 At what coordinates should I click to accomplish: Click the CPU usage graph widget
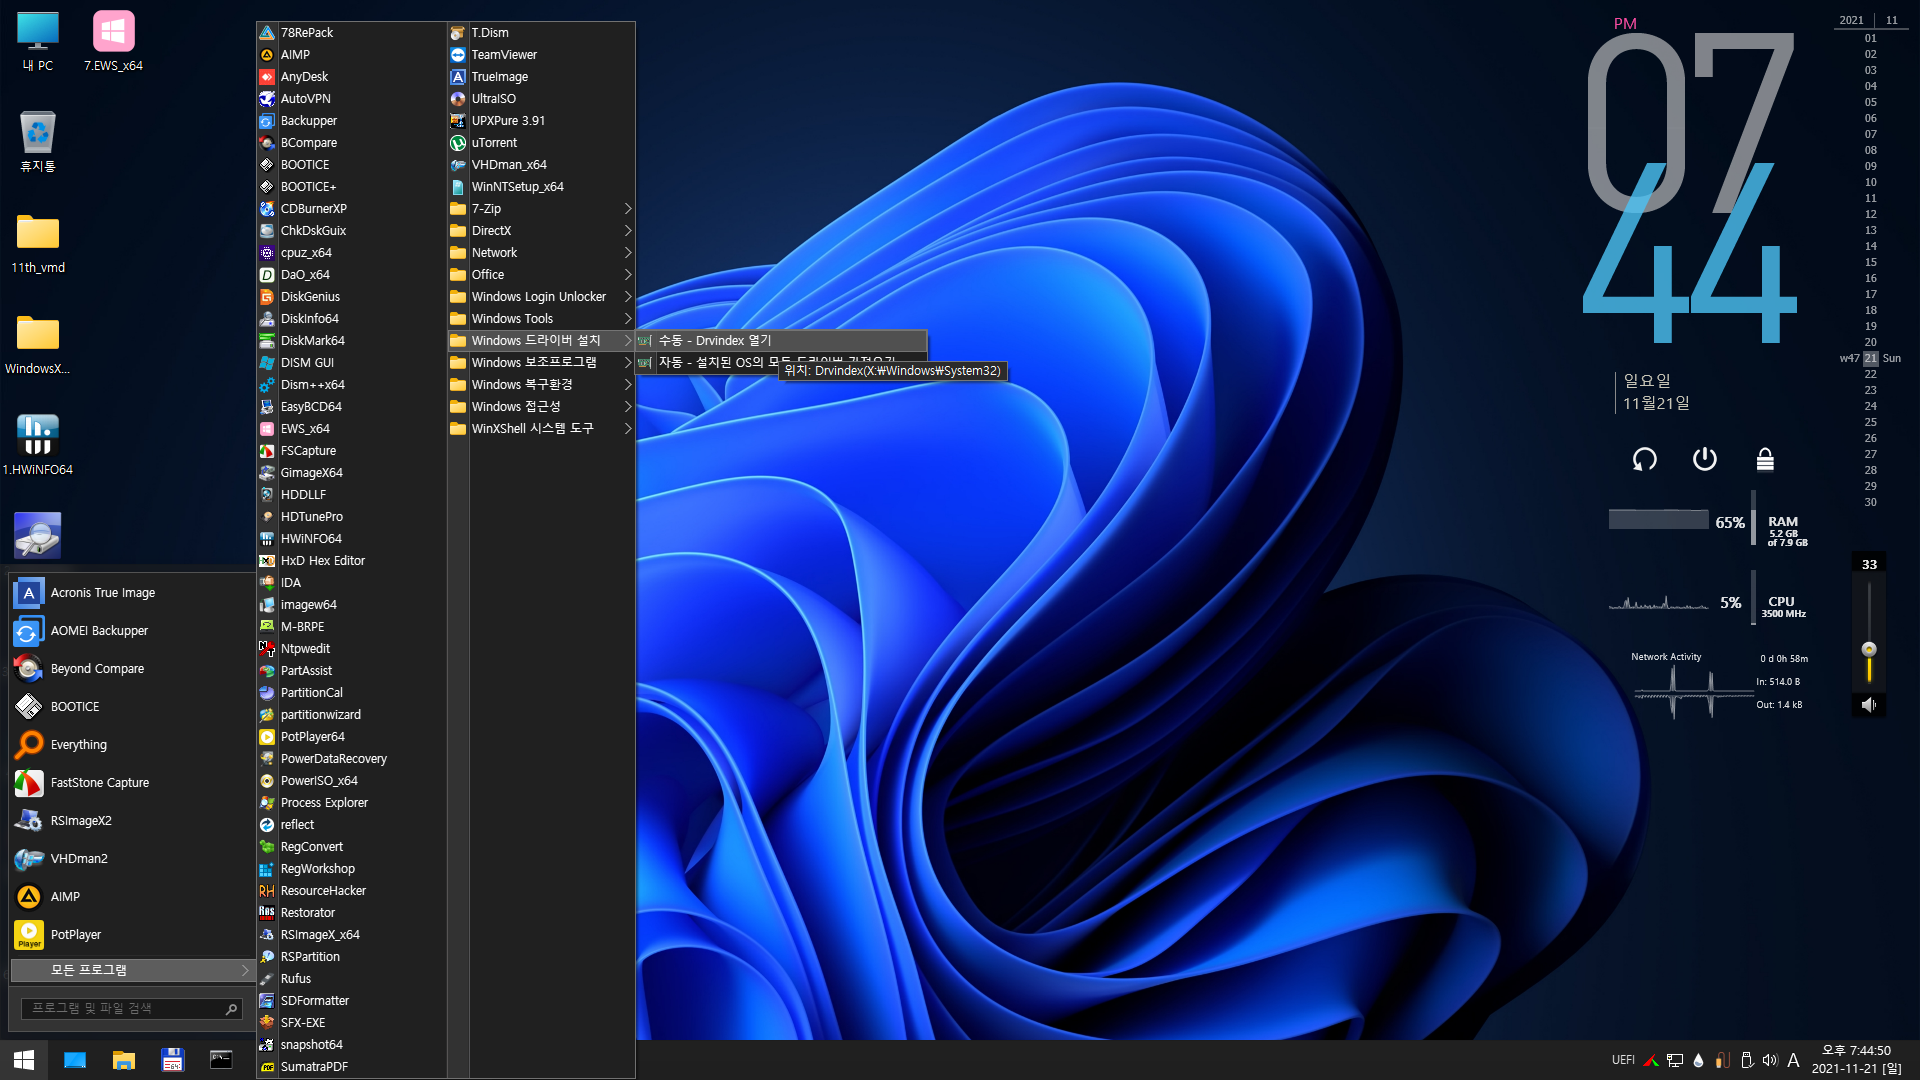click(1658, 602)
